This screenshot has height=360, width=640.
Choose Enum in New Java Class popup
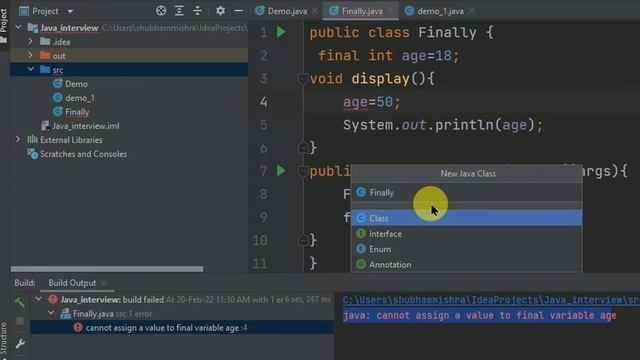467,249
